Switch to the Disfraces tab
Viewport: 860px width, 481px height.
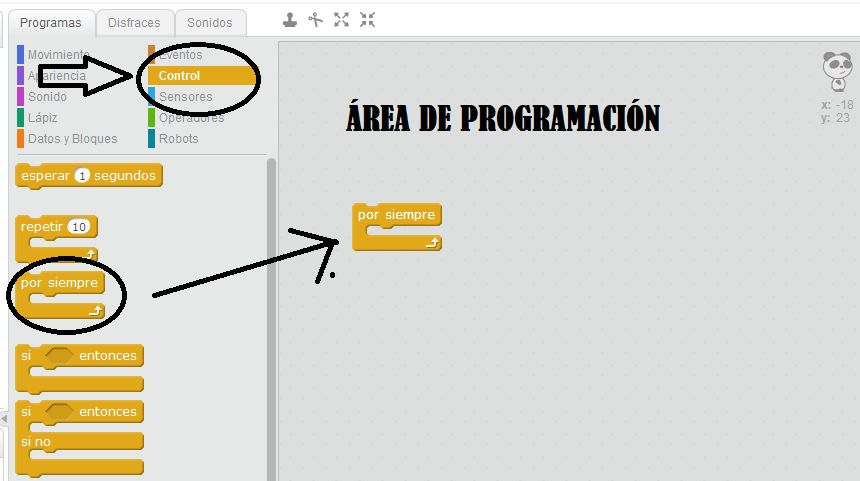point(133,22)
